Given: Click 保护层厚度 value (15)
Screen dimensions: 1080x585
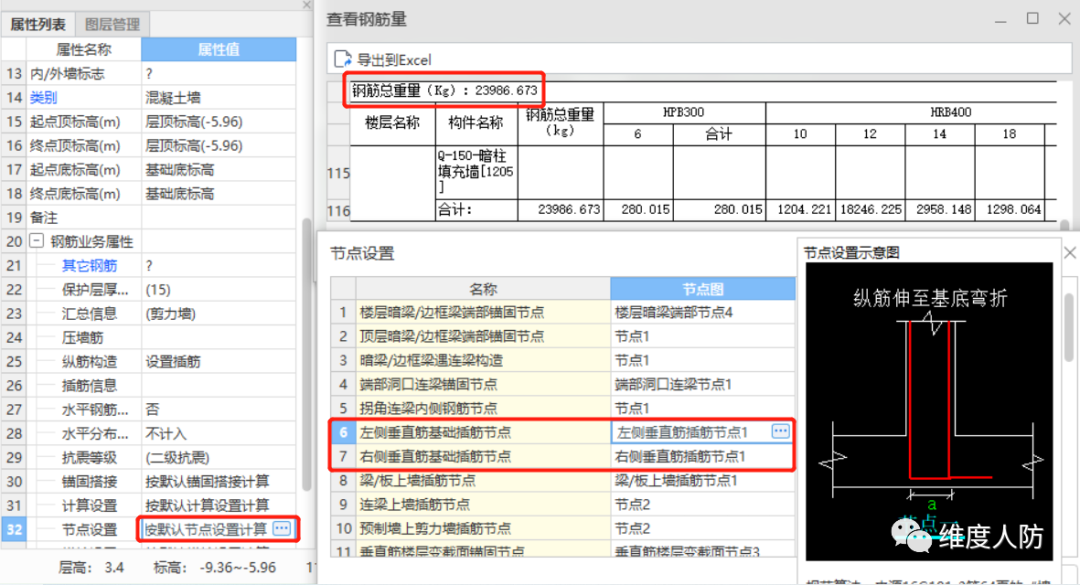Looking at the screenshot, I should 219,289.
